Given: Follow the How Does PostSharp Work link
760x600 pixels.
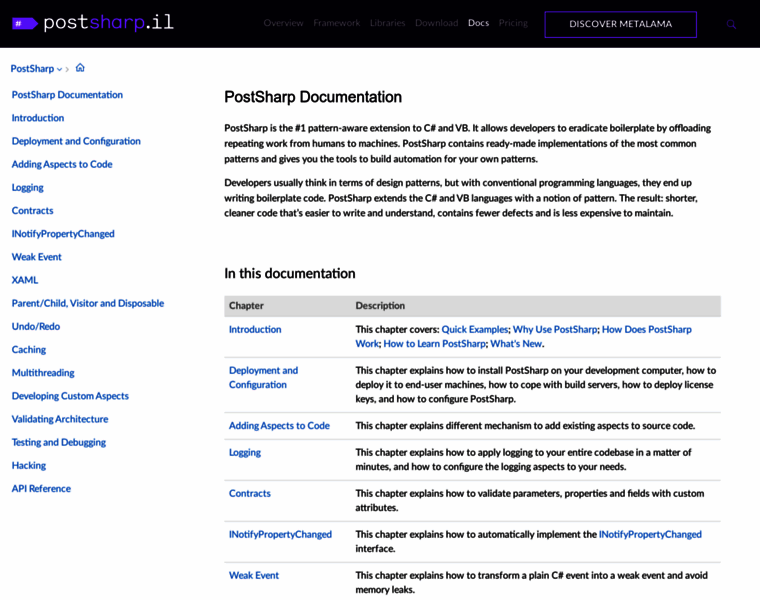Looking at the screenshot, I should pos(647,330).
